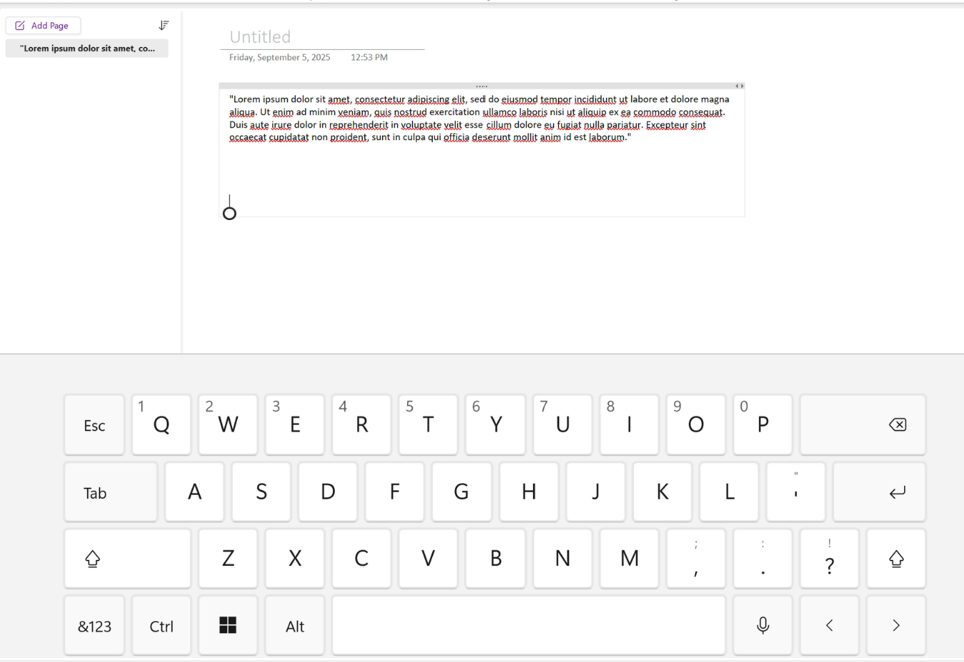The height and width of the screenshot is (662, 964).
Task: Tap the microphone icon on the keyboard
Action: [x=762, y=624]
